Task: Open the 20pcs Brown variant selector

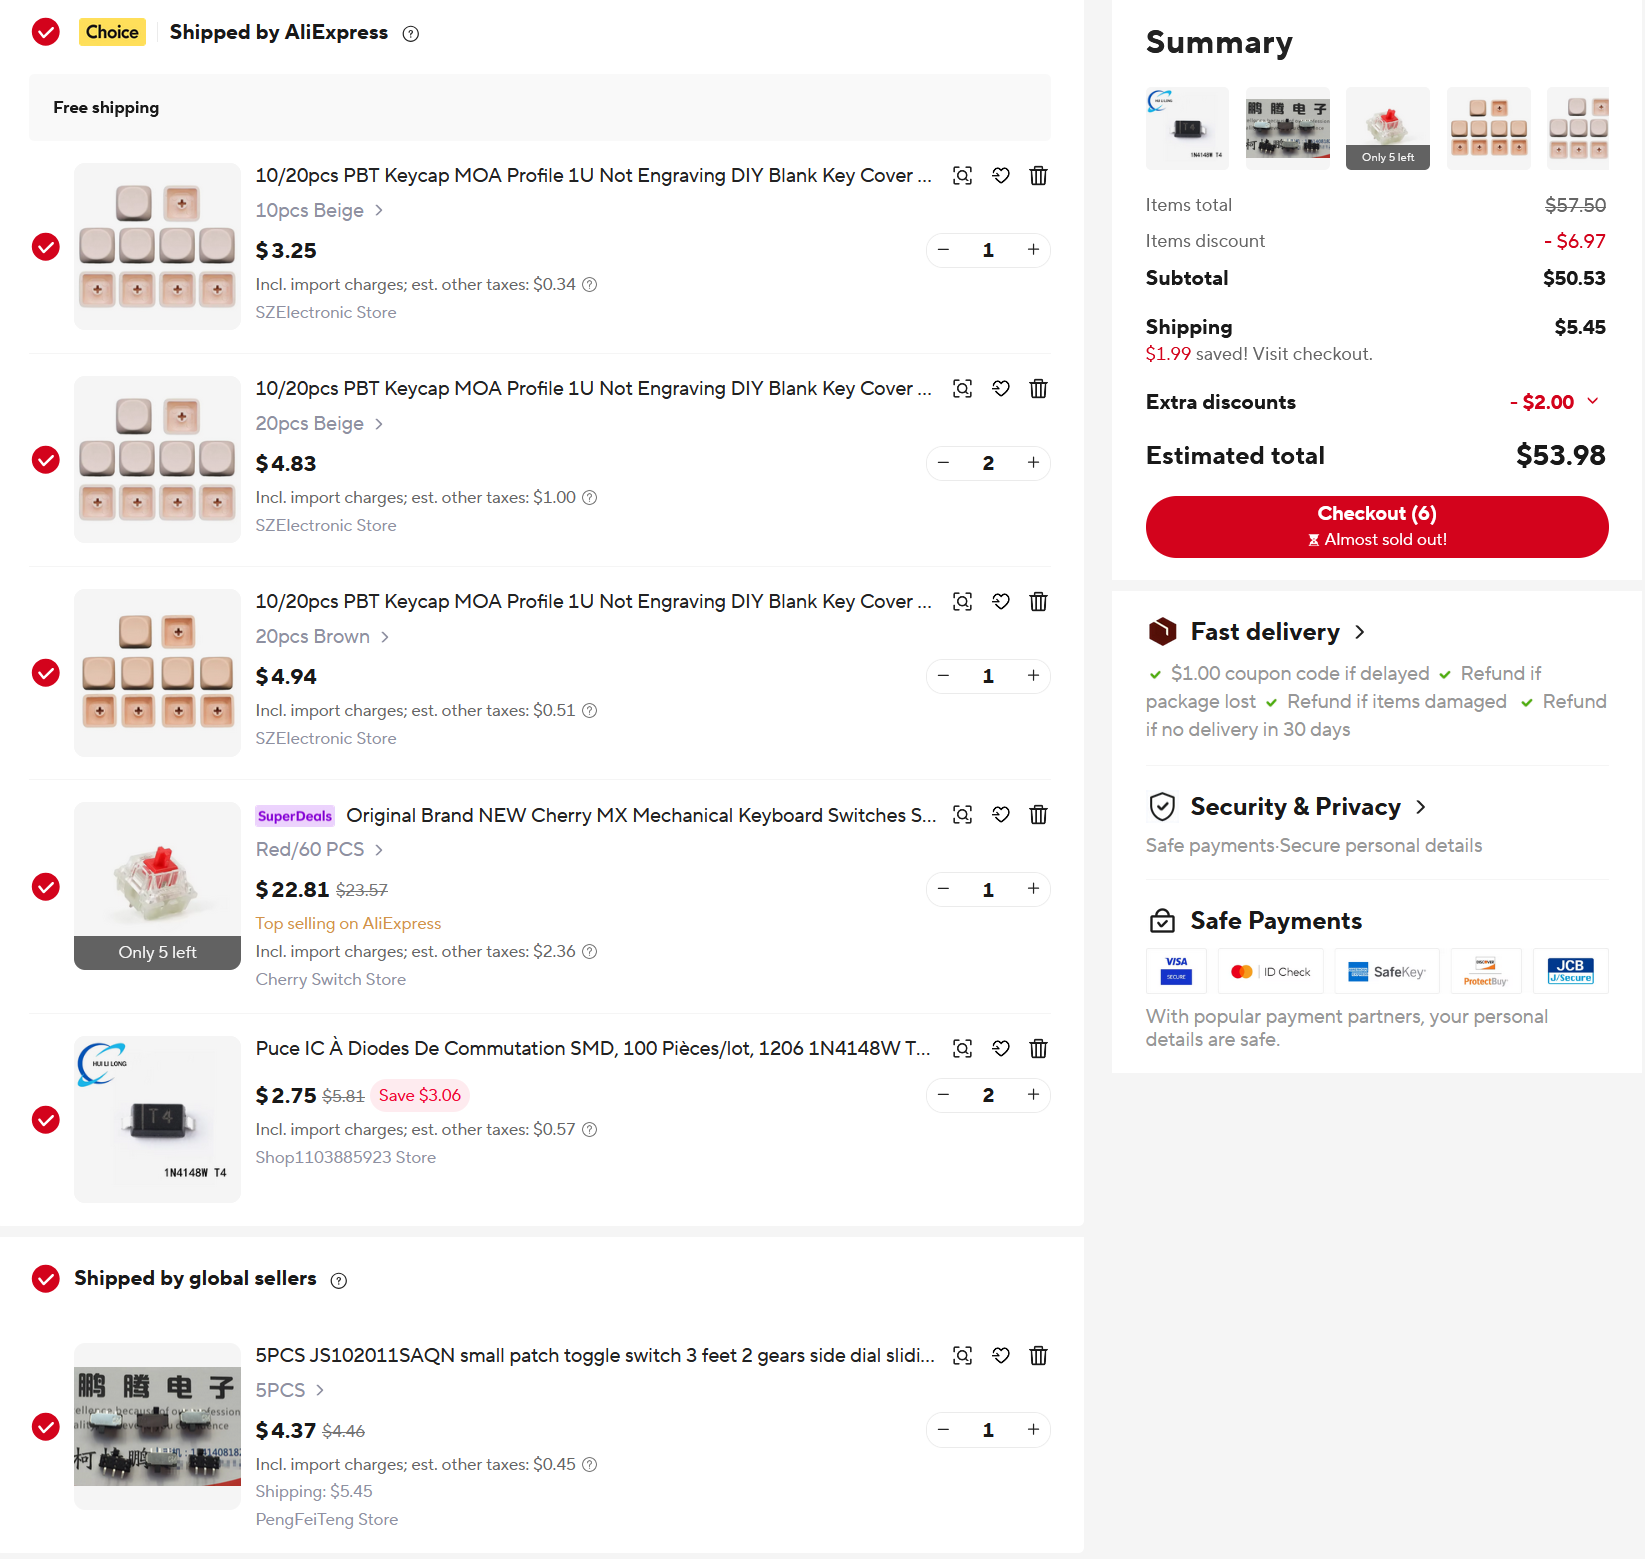Action: pyautogui.click(x=321, y=637)
